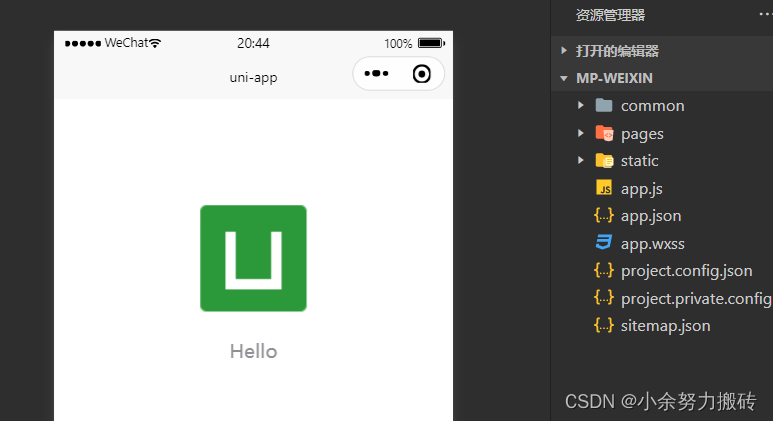Viewport: 773px width, 421px height.
Task: Select the Hello text in simulator
Action: (x=253, y=351)
